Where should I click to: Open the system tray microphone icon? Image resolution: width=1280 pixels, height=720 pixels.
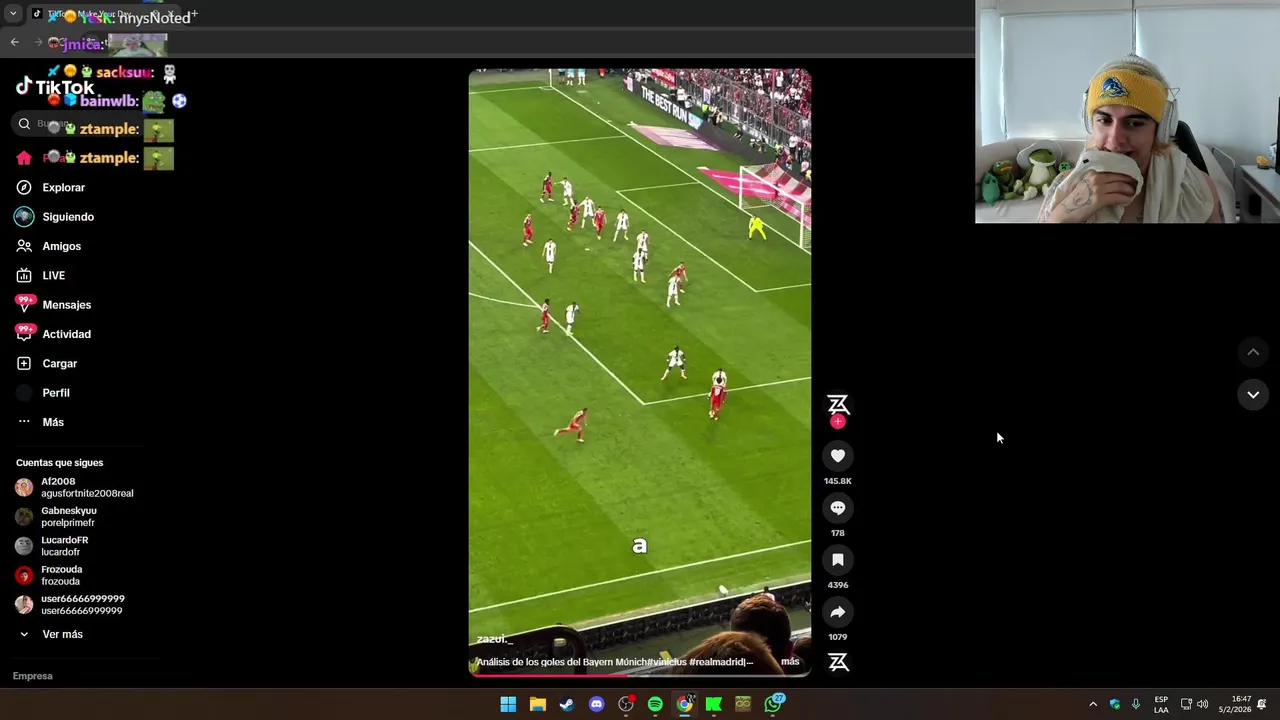[x=1136, y=704]
